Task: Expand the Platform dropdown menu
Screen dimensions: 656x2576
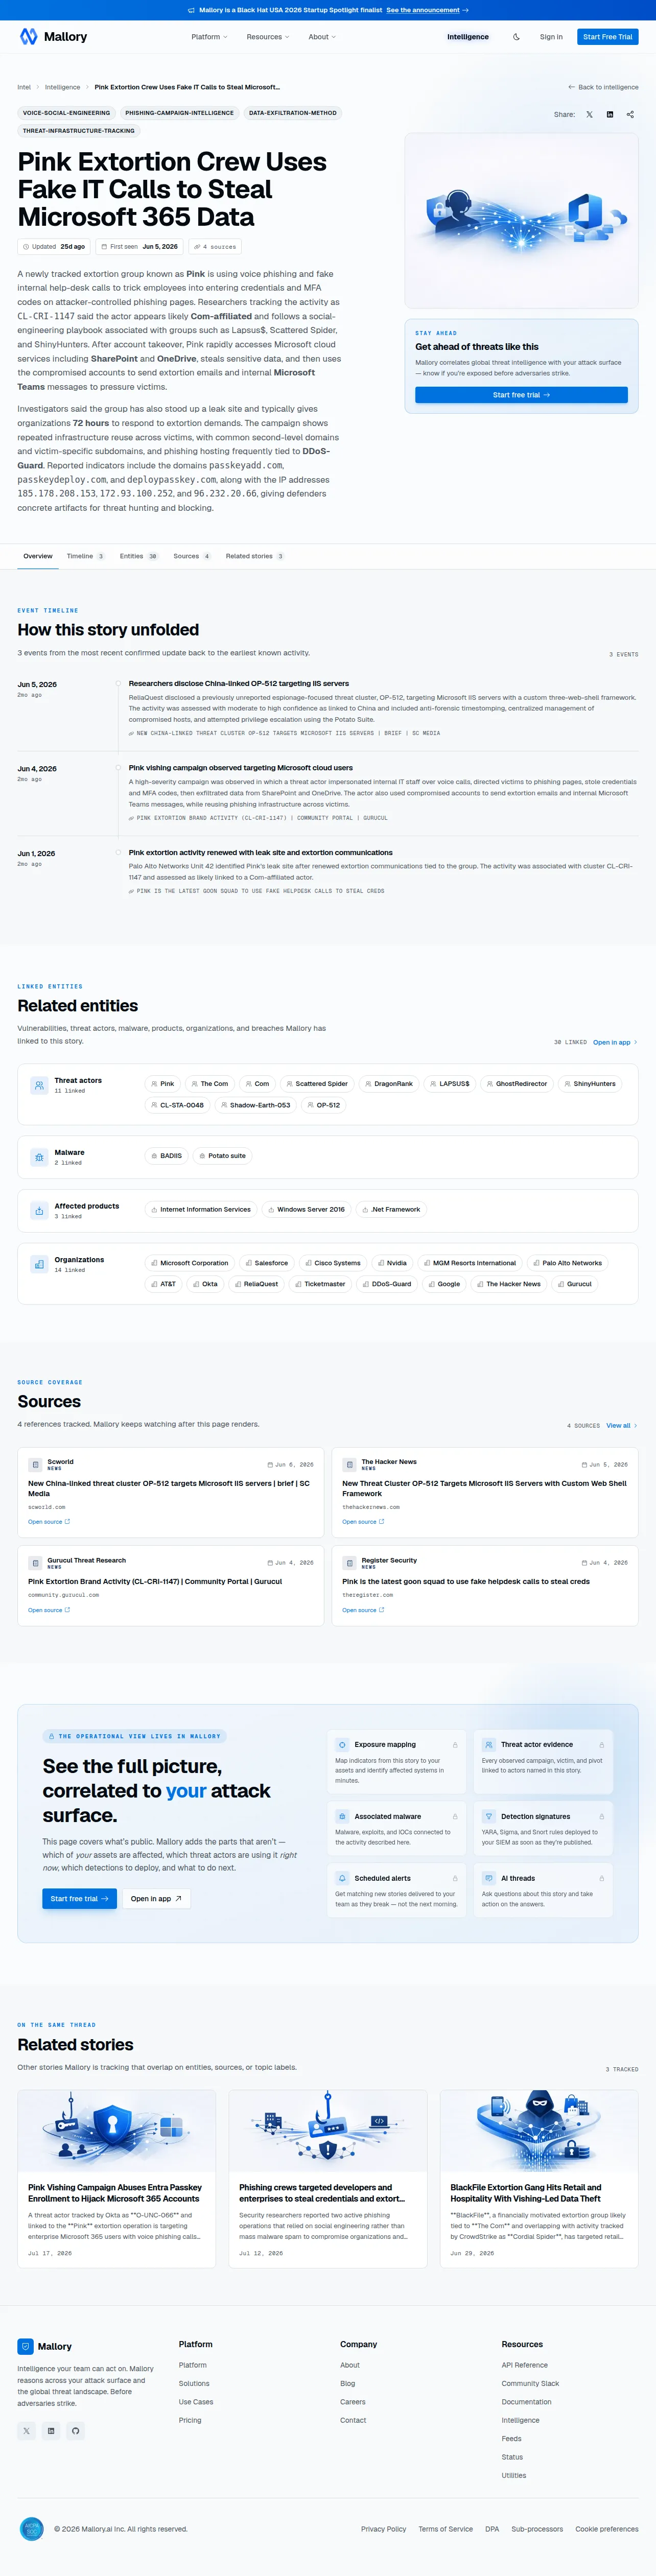Action: 209,37
